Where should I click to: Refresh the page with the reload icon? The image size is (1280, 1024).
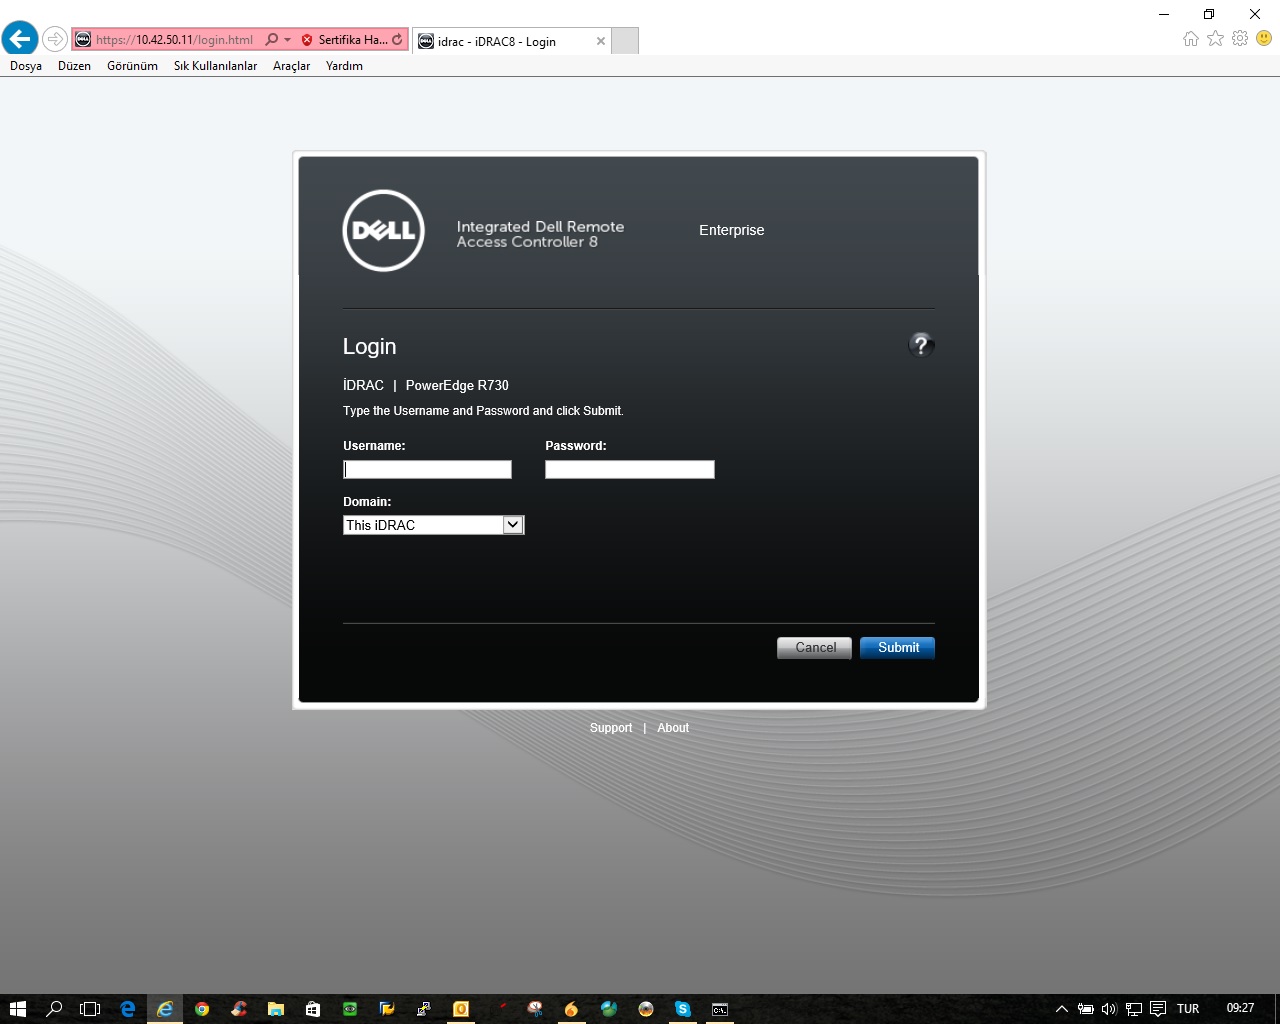[398, 40]
